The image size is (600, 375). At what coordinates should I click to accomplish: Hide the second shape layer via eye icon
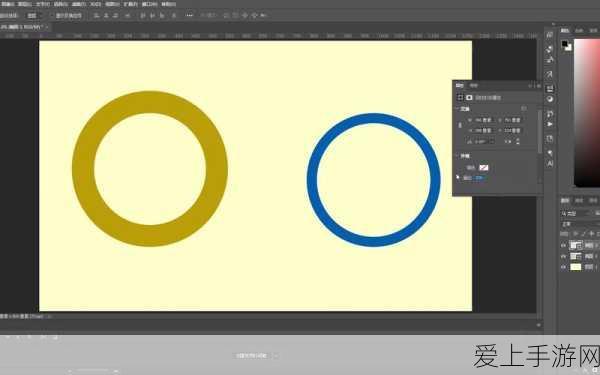563,256
